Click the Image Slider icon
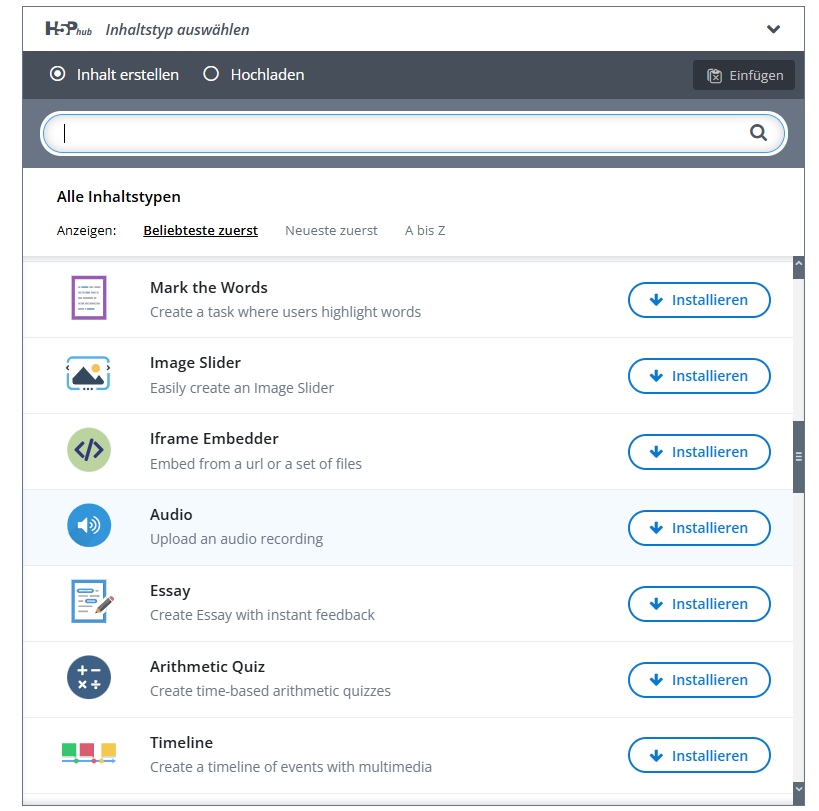Image resolution: width=819 pixels, height=811 pixels. pos(89,374)
